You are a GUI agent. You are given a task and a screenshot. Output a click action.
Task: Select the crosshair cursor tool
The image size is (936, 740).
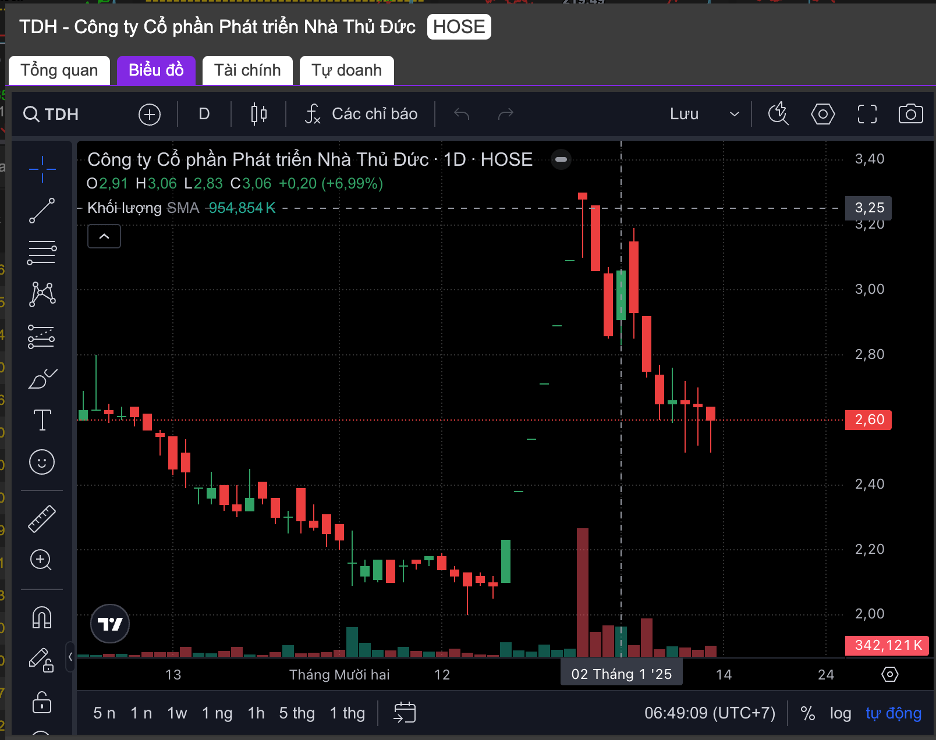(42, 169)
